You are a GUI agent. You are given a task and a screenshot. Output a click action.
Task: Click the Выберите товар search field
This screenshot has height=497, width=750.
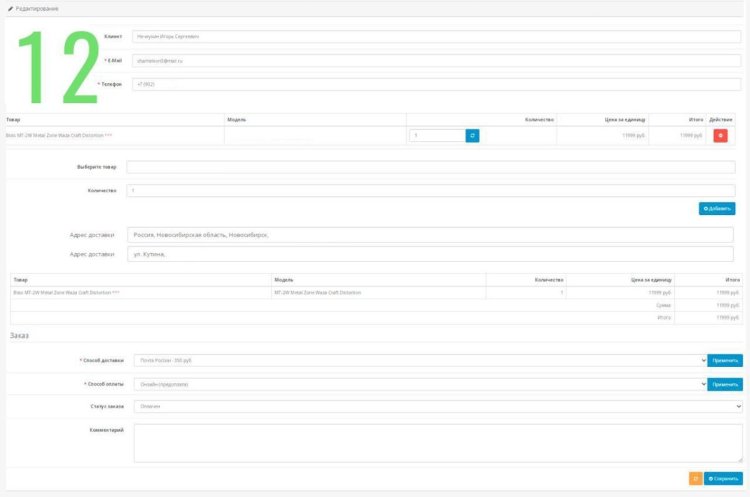[x=430, y=167]
